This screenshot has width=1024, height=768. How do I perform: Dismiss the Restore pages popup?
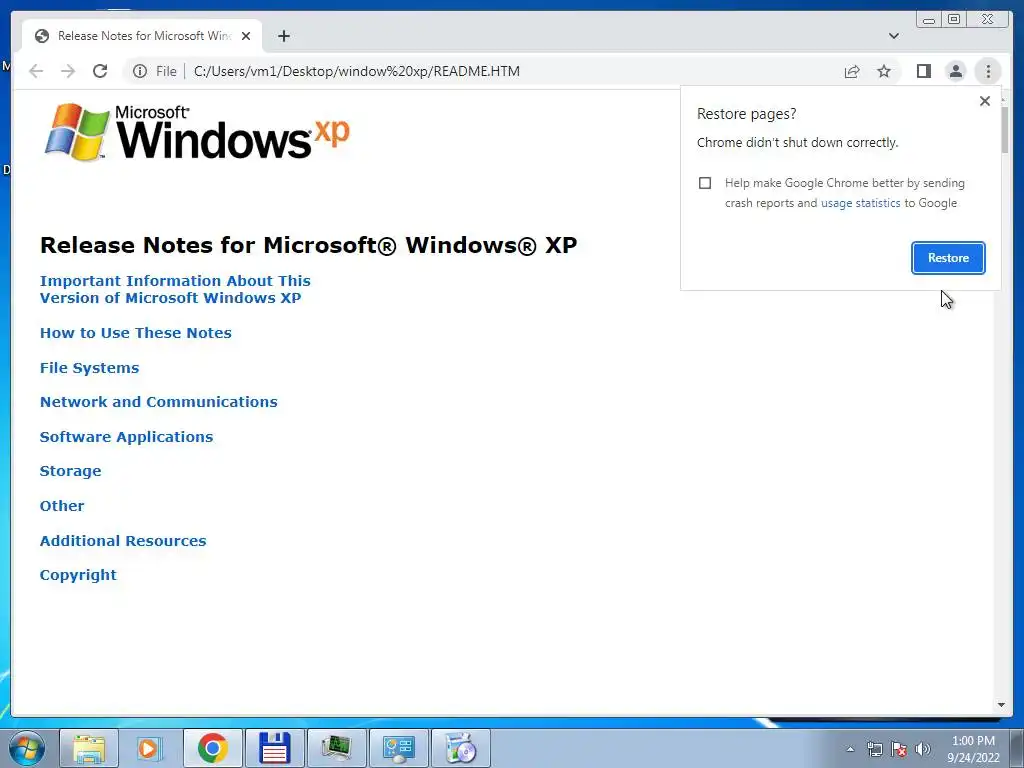tap(985, 101)
